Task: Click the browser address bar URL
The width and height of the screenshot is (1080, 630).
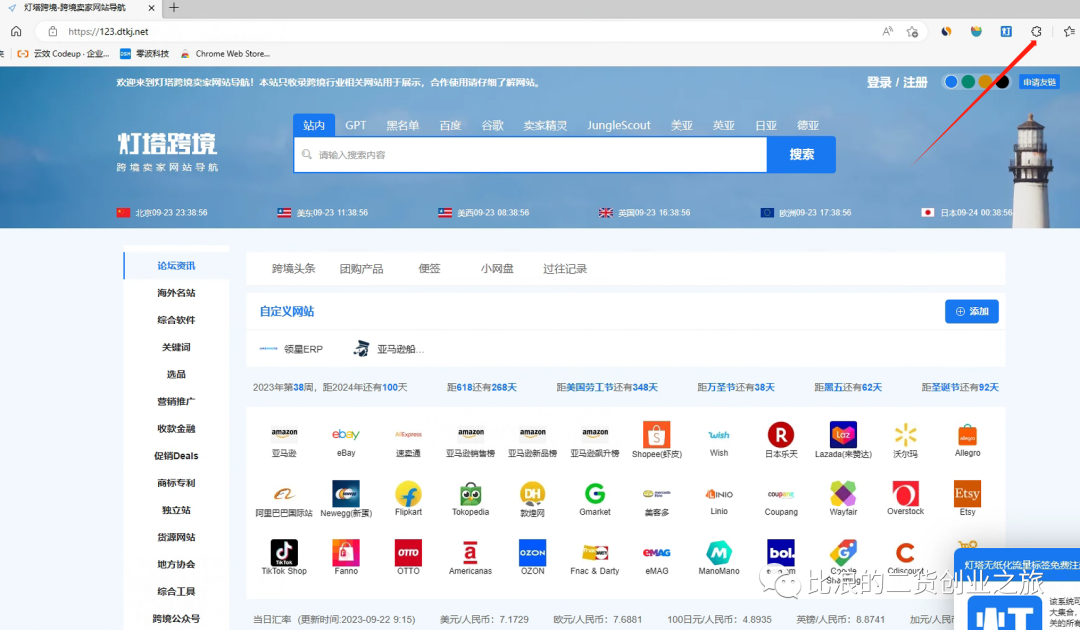Action: click(108, 32)
